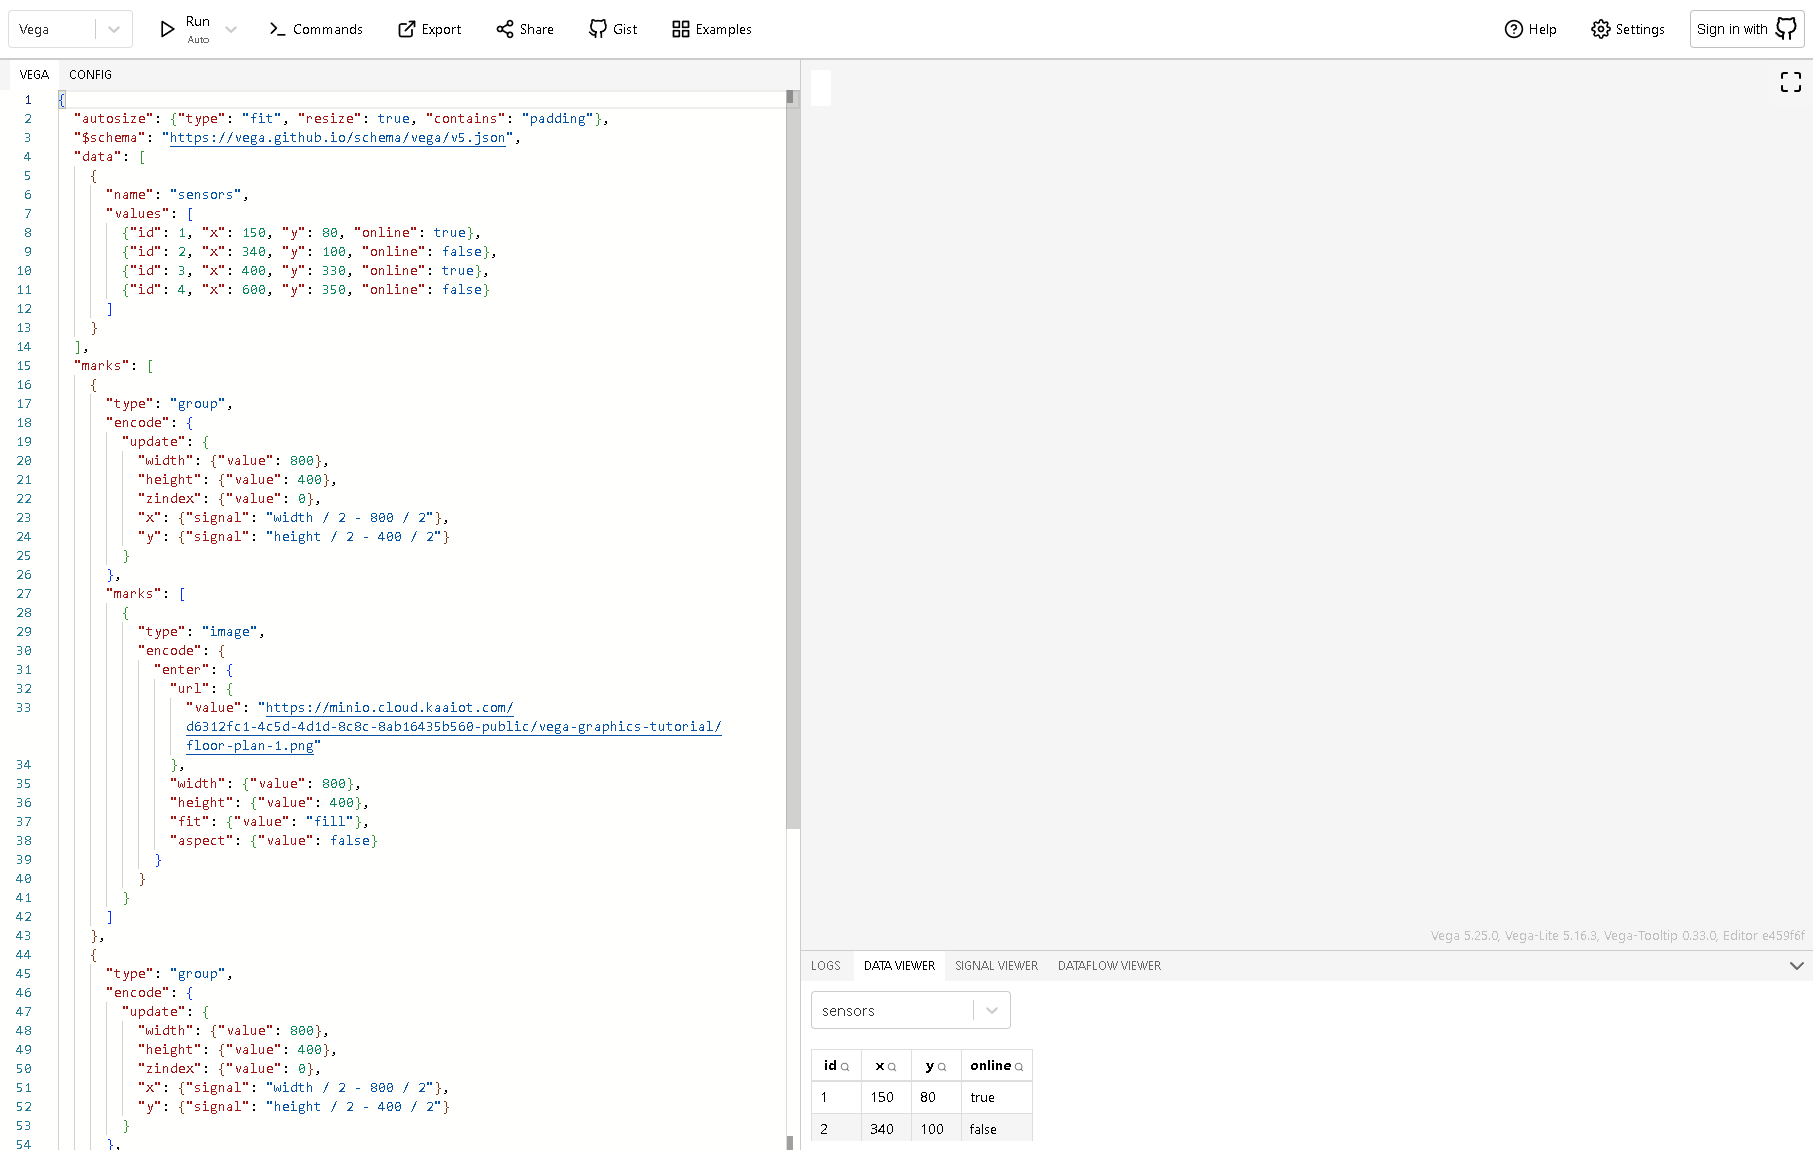Open the Gist loader

point(613,29)
